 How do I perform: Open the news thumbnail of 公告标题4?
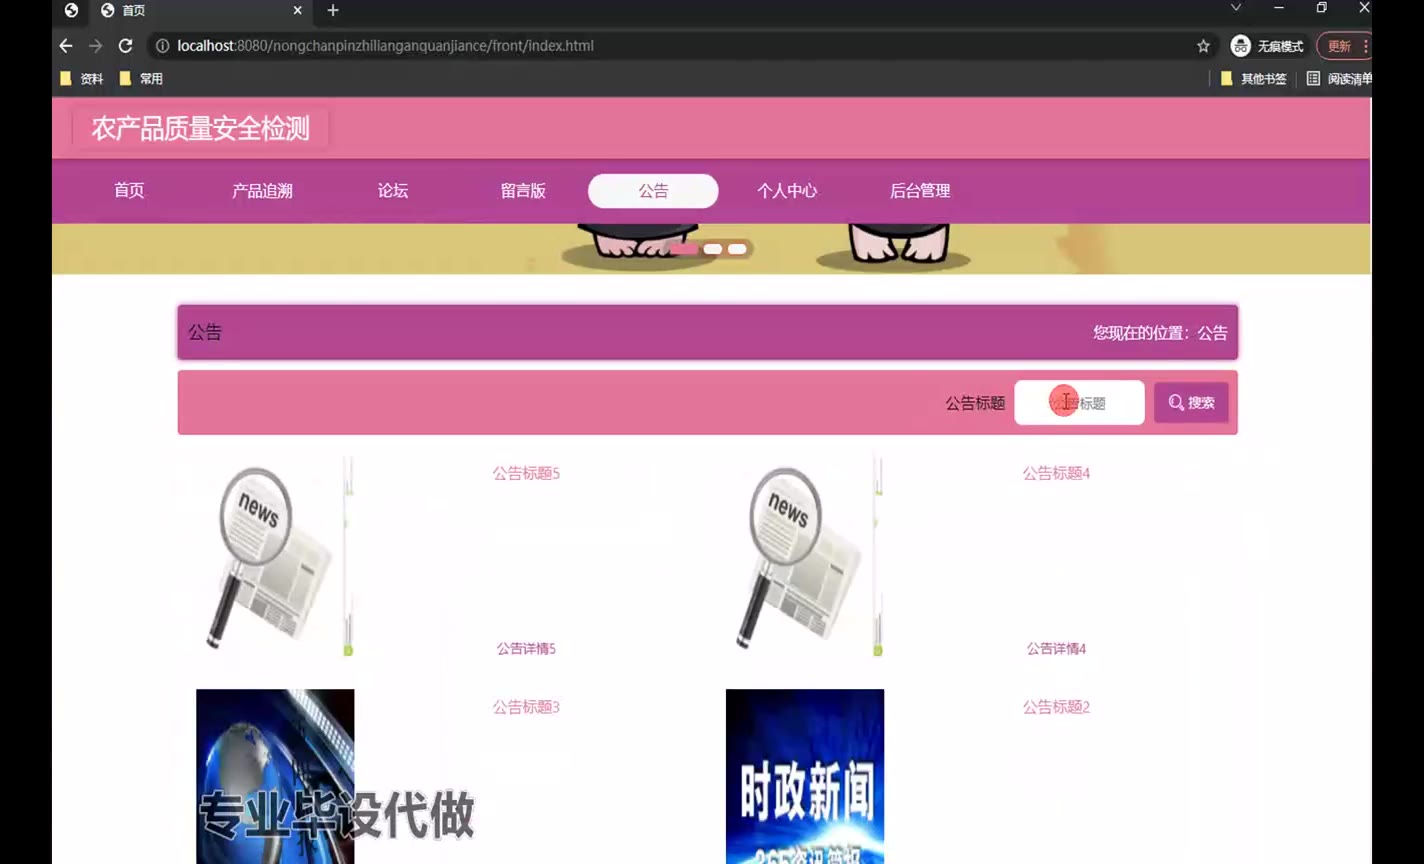coord(805,556)
